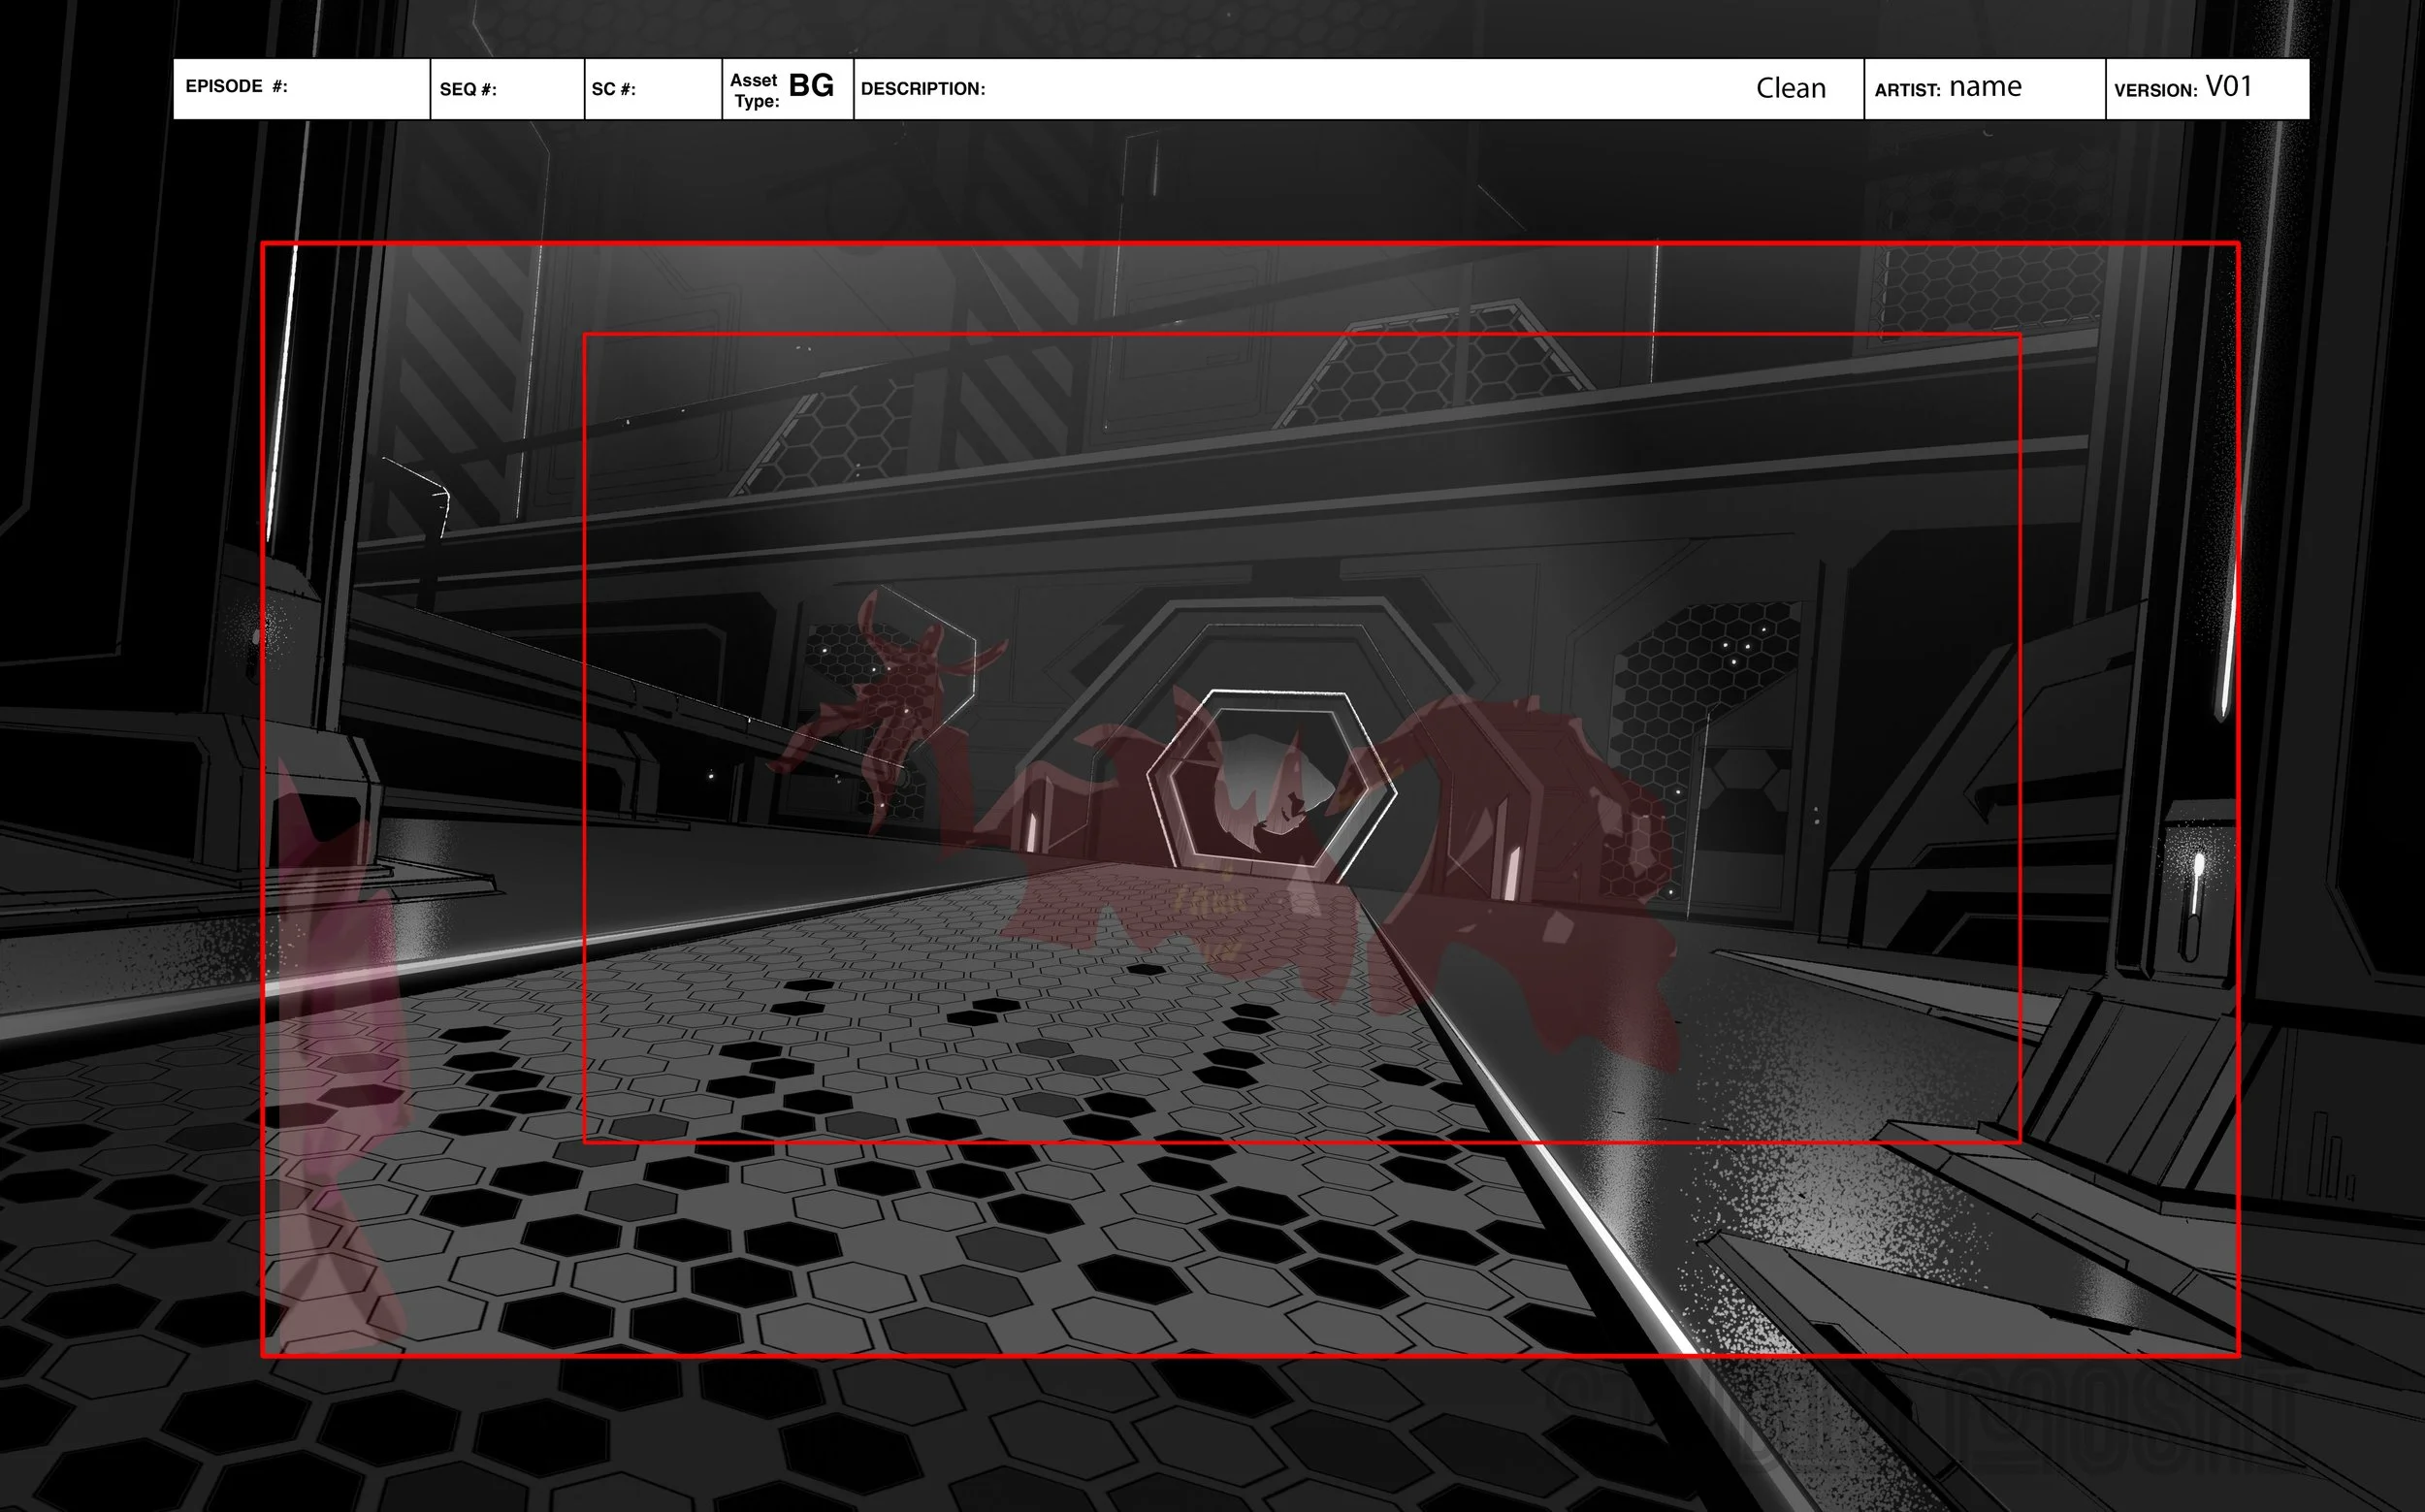Click the DESCRIPTION label
This screenshot has width=2425, height=1512.
pyautogui.click(x=922, y=89)
